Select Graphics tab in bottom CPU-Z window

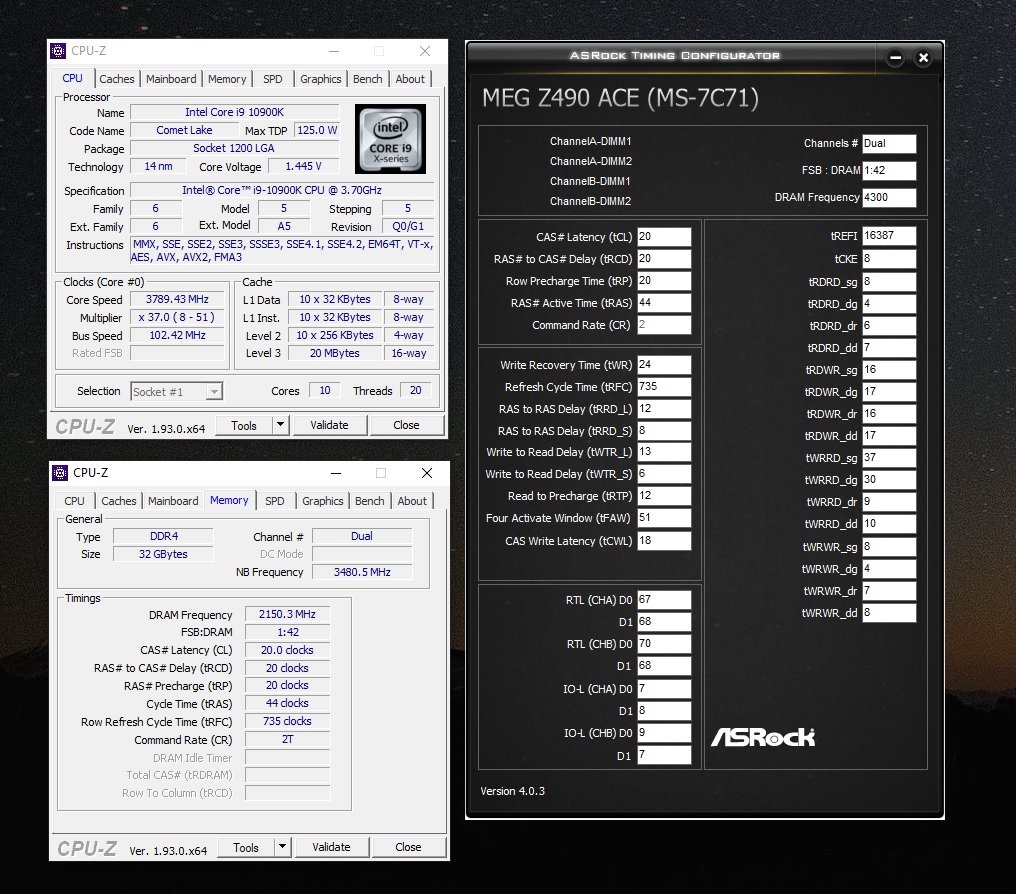click(323, 501)
